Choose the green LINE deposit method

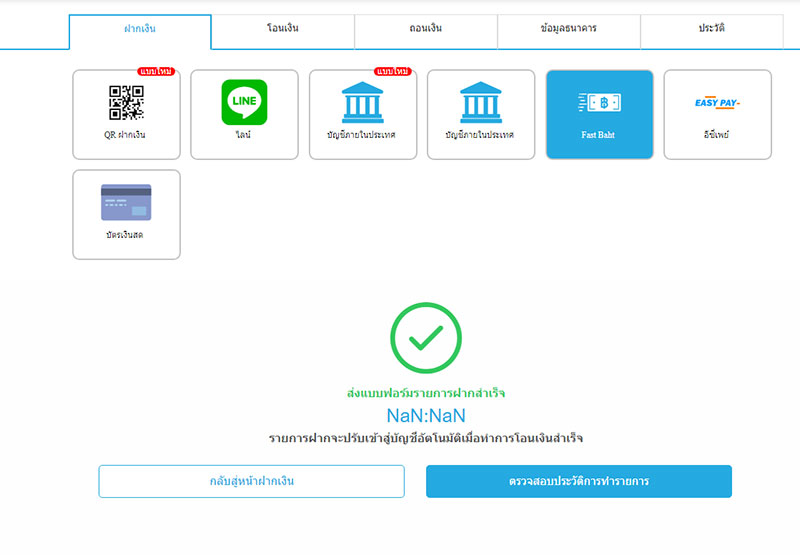click(x=244, y=114)
